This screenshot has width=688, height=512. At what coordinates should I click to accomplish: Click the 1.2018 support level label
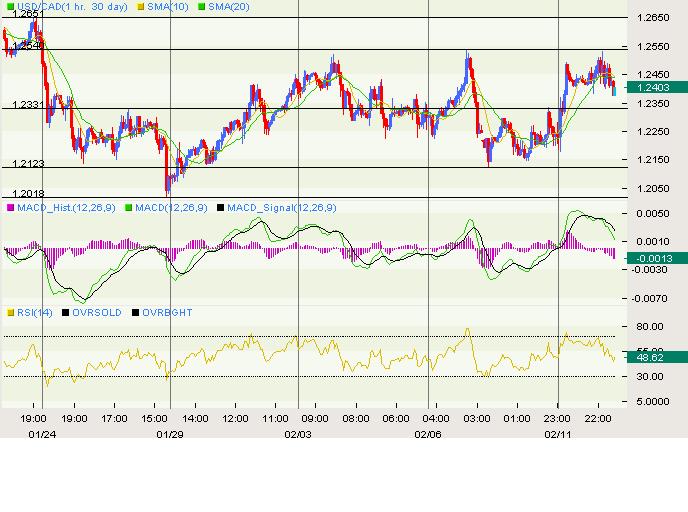(x=29, y=193)
